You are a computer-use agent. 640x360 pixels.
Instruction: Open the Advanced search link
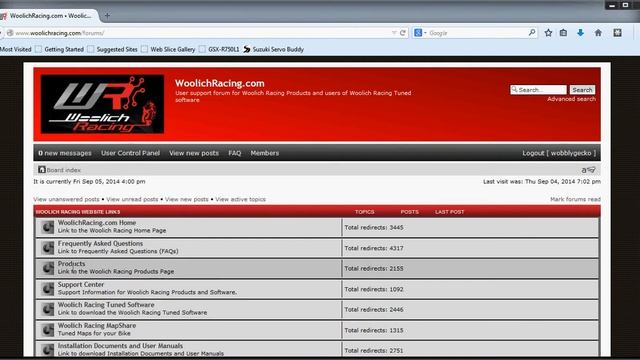571,99
